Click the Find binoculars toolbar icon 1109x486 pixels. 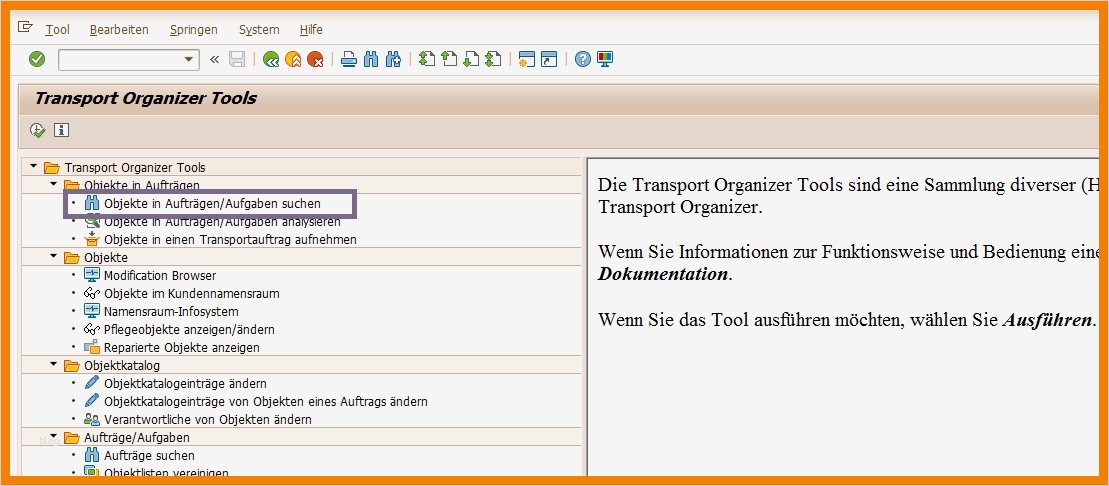(371, 59)
